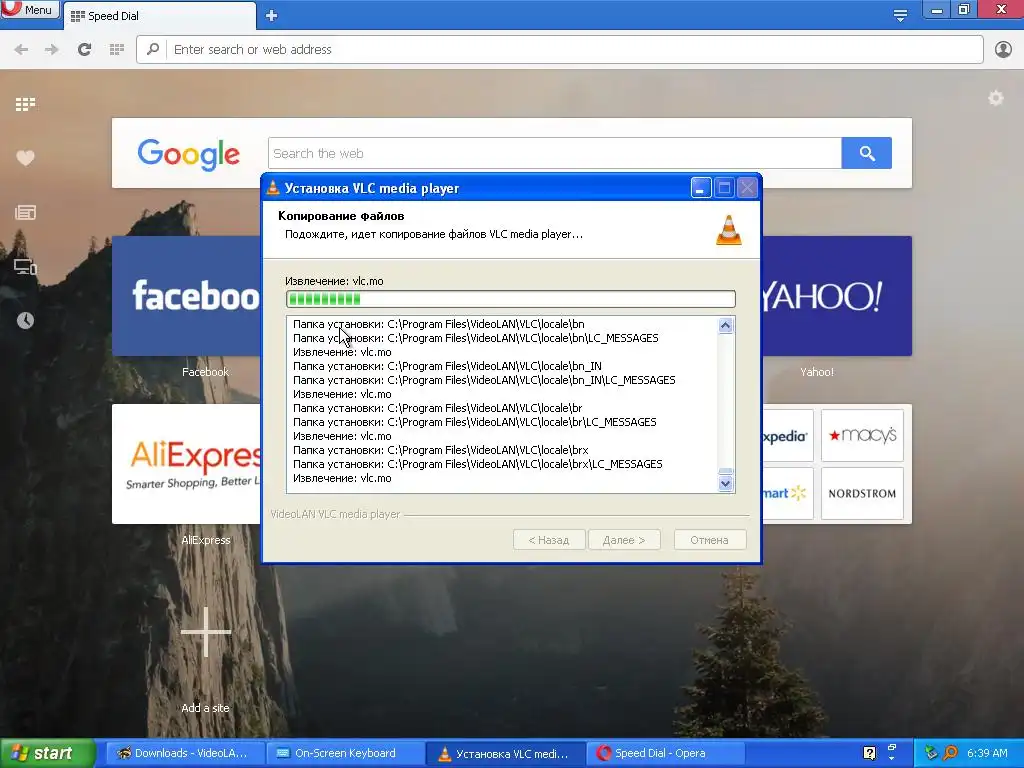Click the Отмена button in installer
This screenshot has width=1024, height=768.
[x=710, y=540]
